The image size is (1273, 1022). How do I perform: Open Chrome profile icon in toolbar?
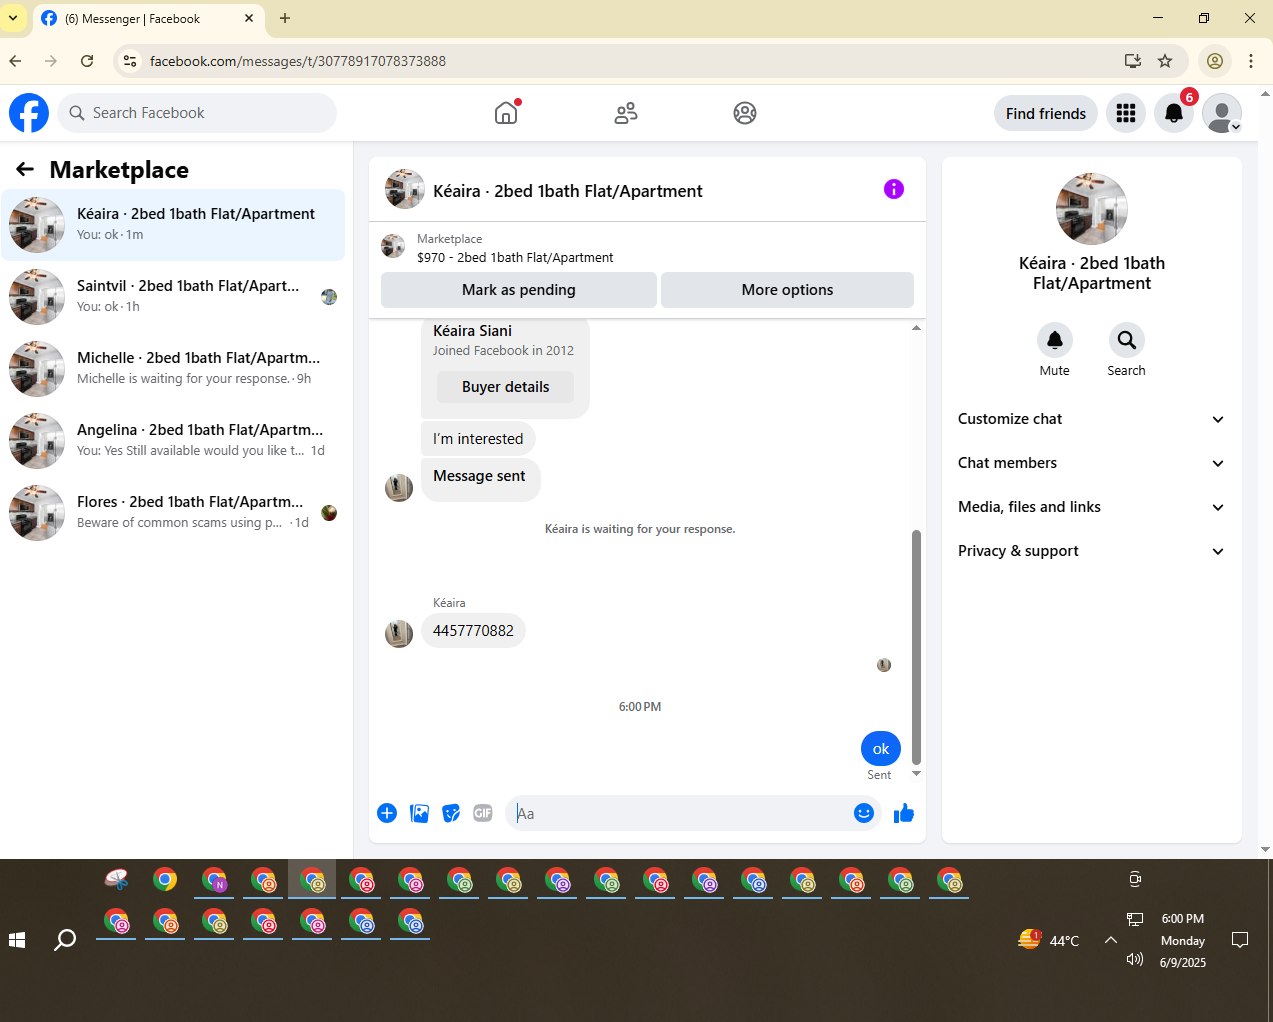coord(1215,61)
